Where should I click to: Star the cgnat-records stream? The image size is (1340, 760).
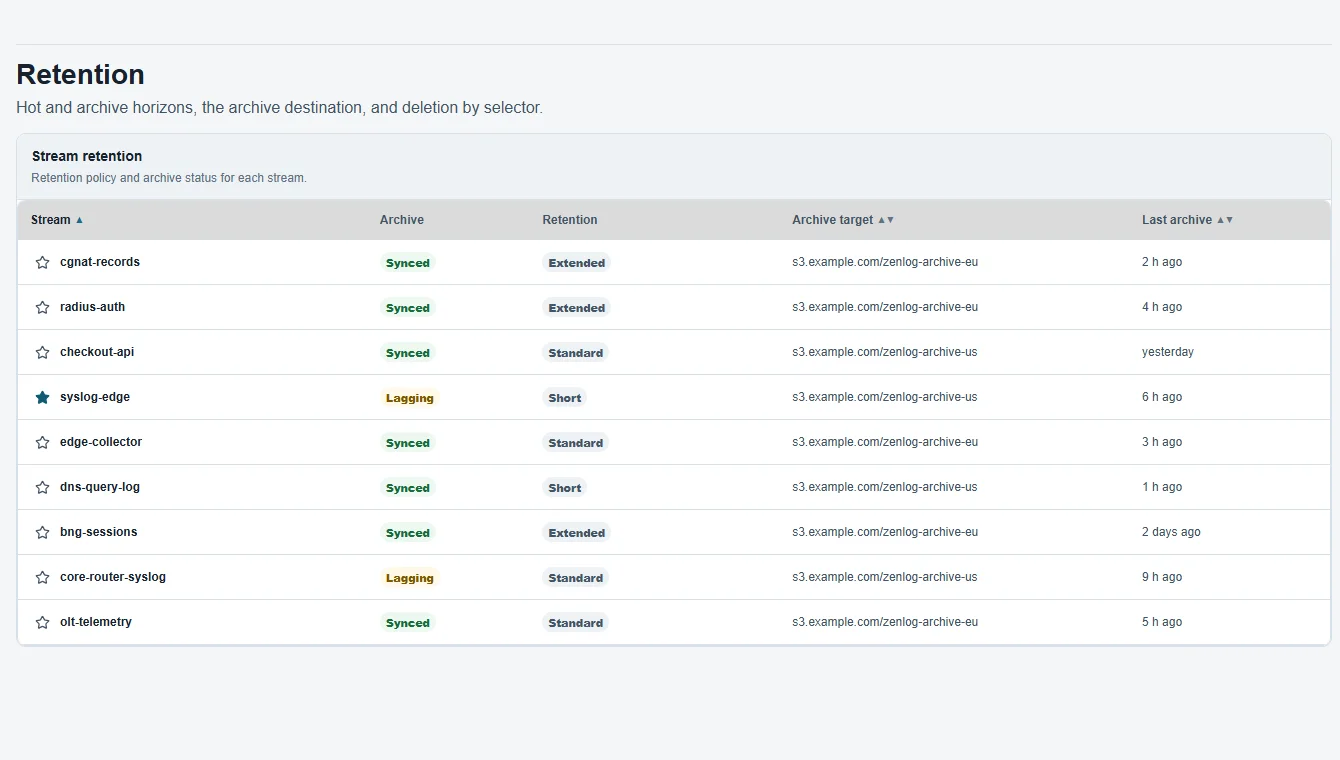click(42, 262)
